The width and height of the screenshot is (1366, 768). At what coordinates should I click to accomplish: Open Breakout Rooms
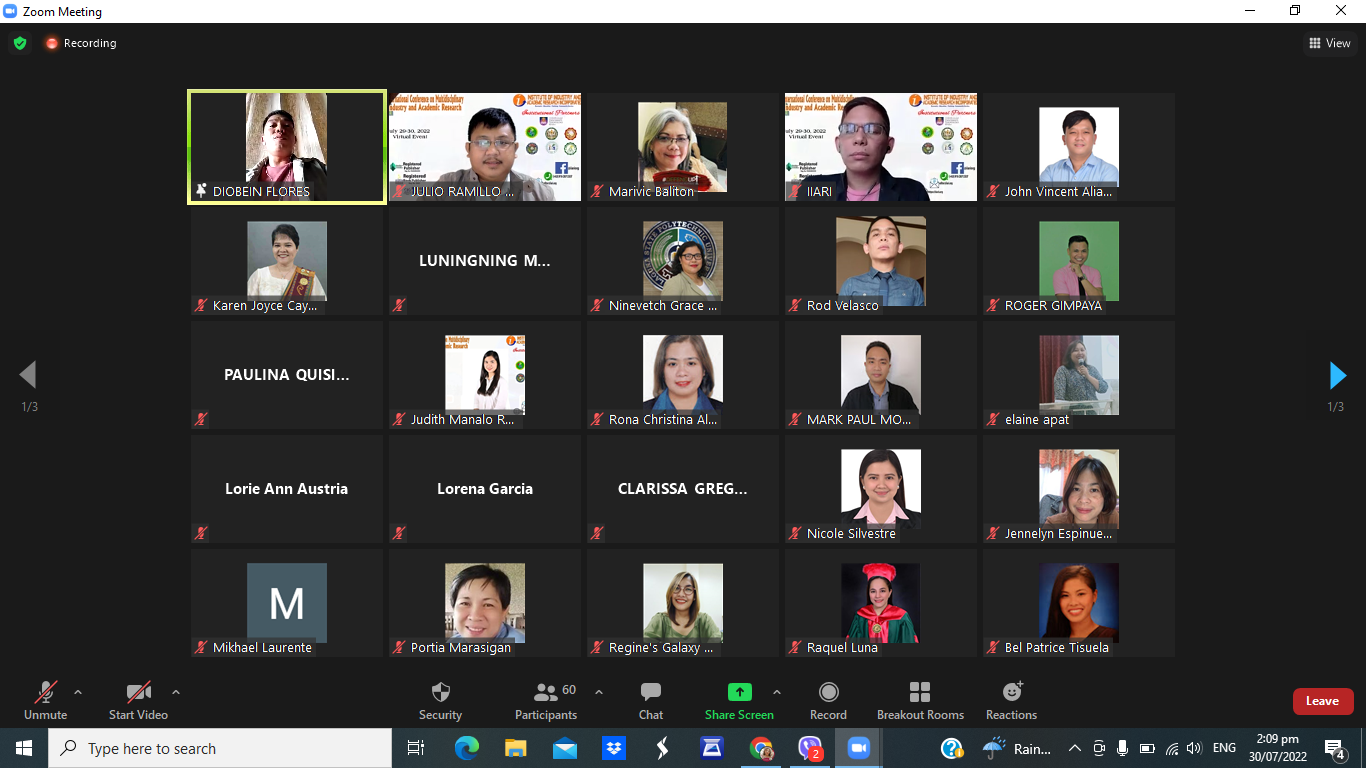click(920, 692)
